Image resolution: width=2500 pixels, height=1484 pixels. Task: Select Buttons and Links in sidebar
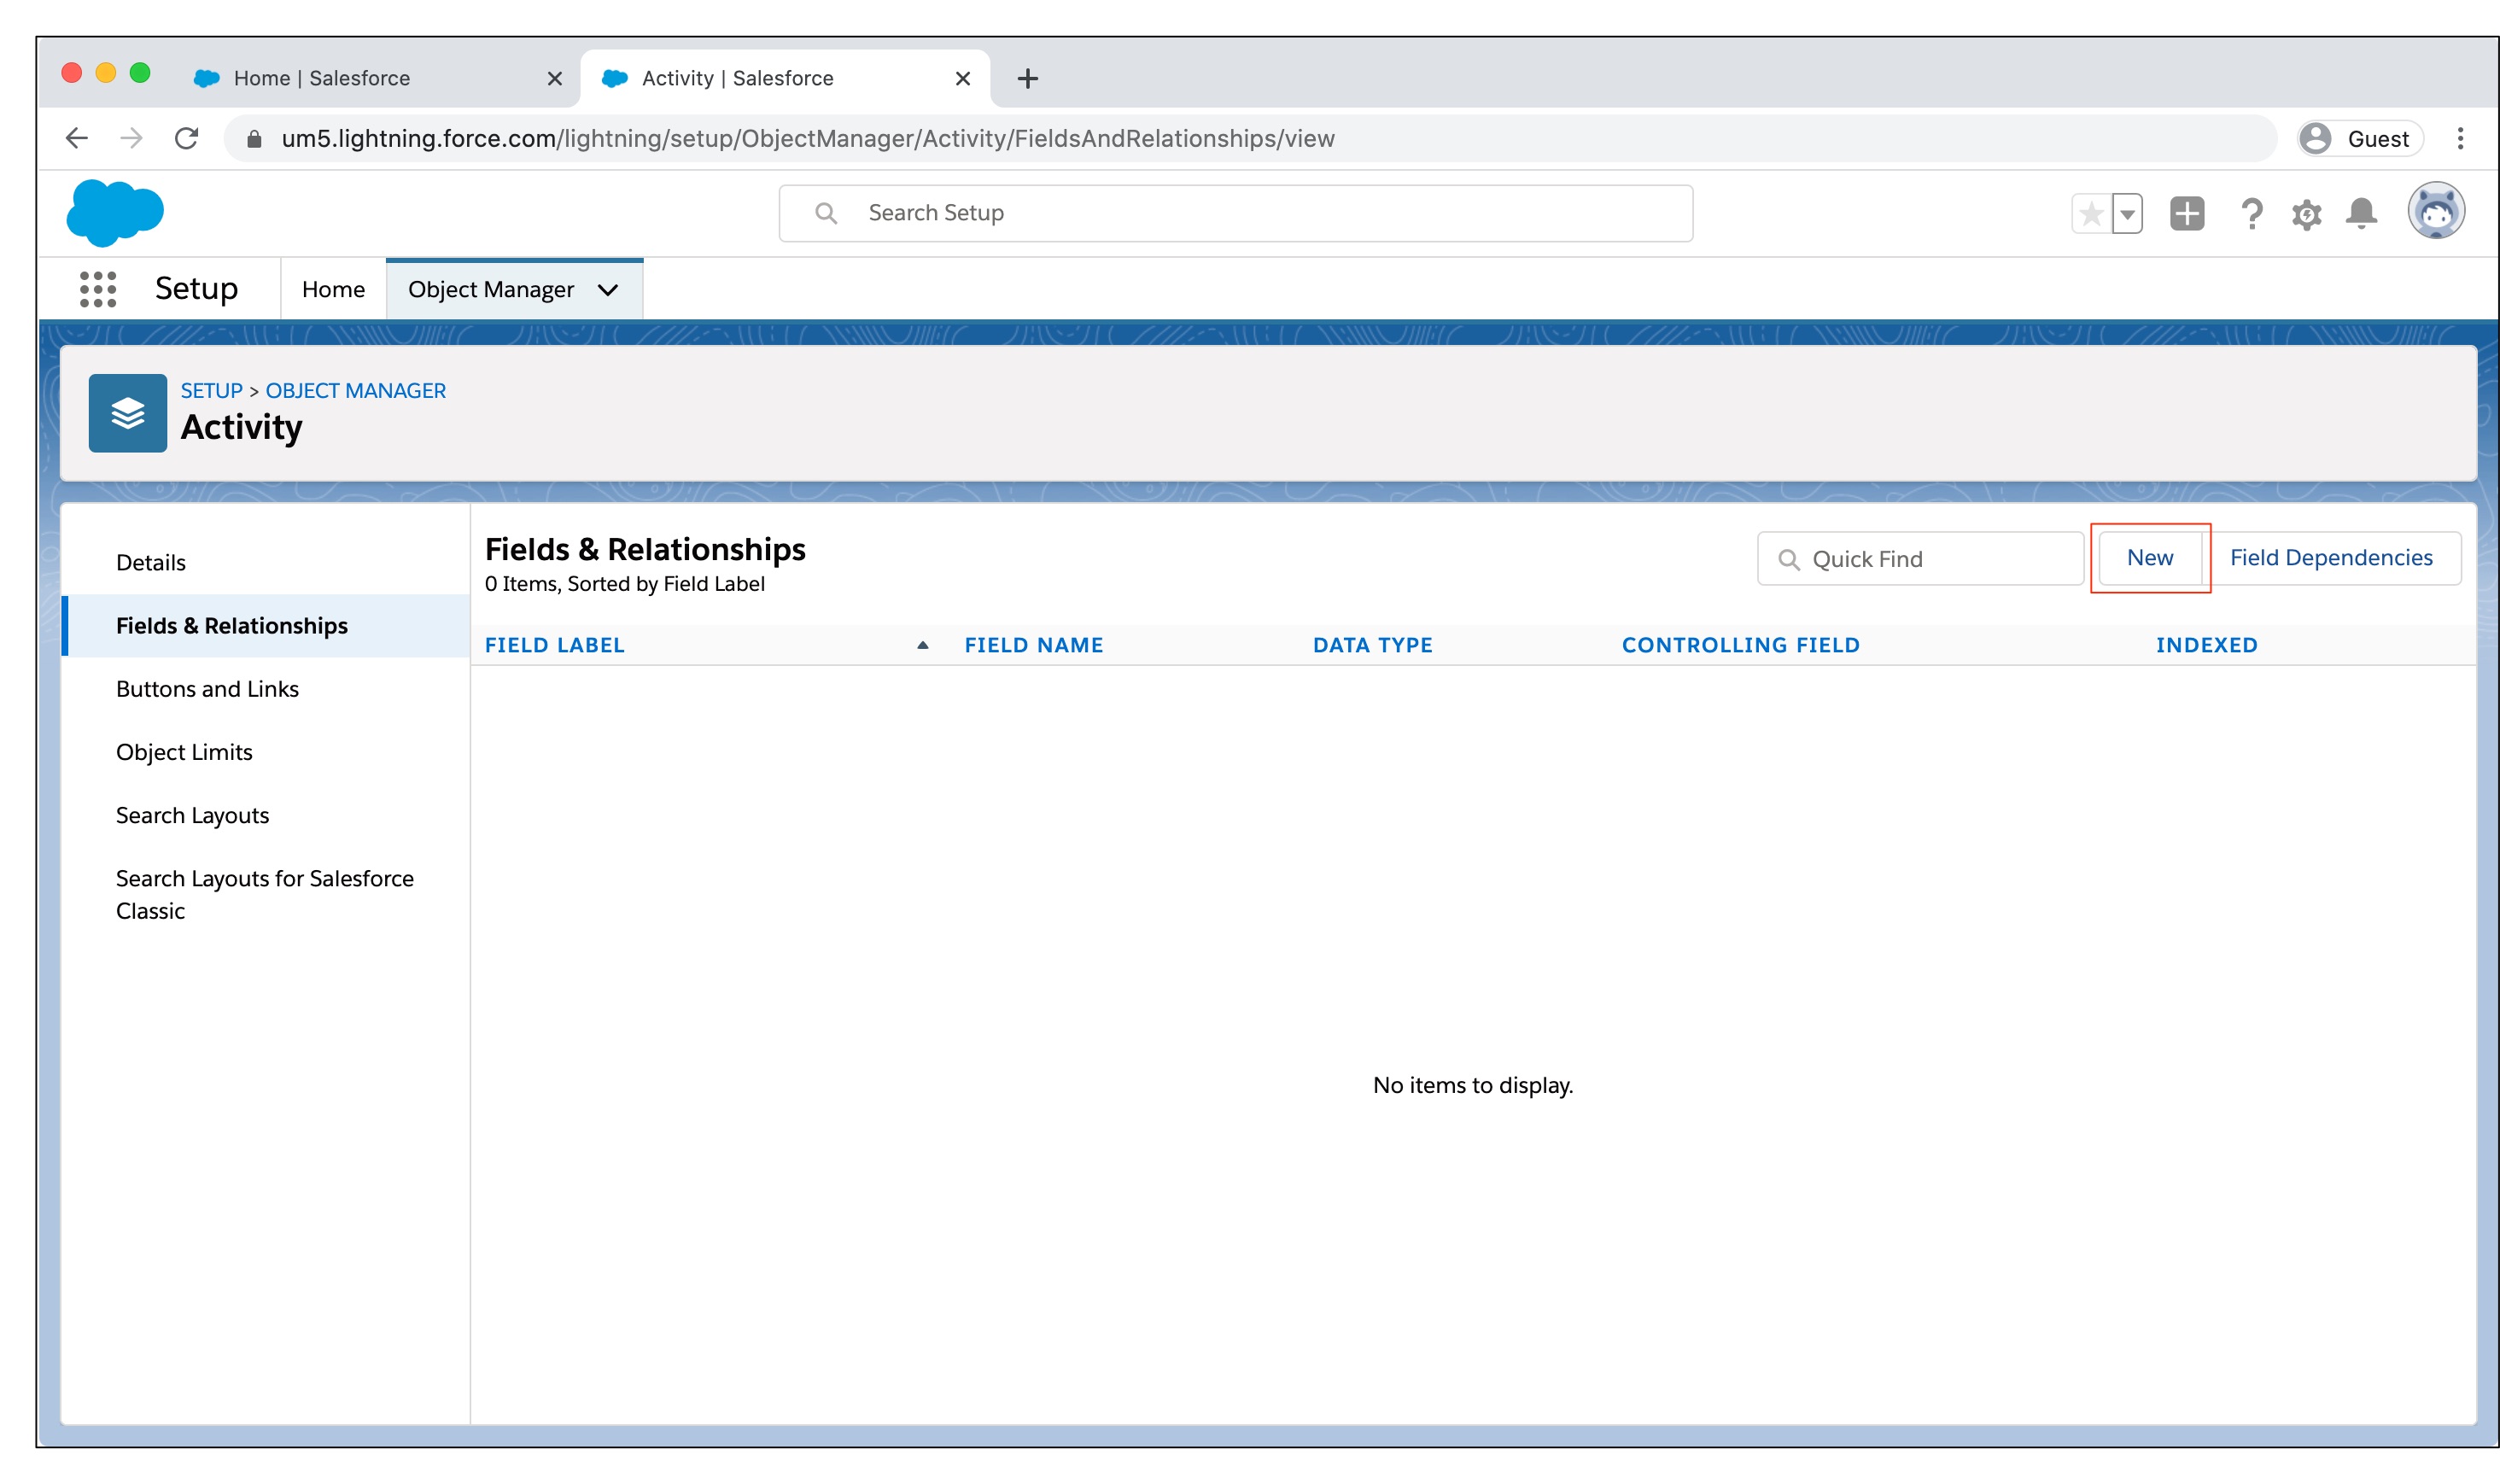pyautogui.click(x=207, y=689)
